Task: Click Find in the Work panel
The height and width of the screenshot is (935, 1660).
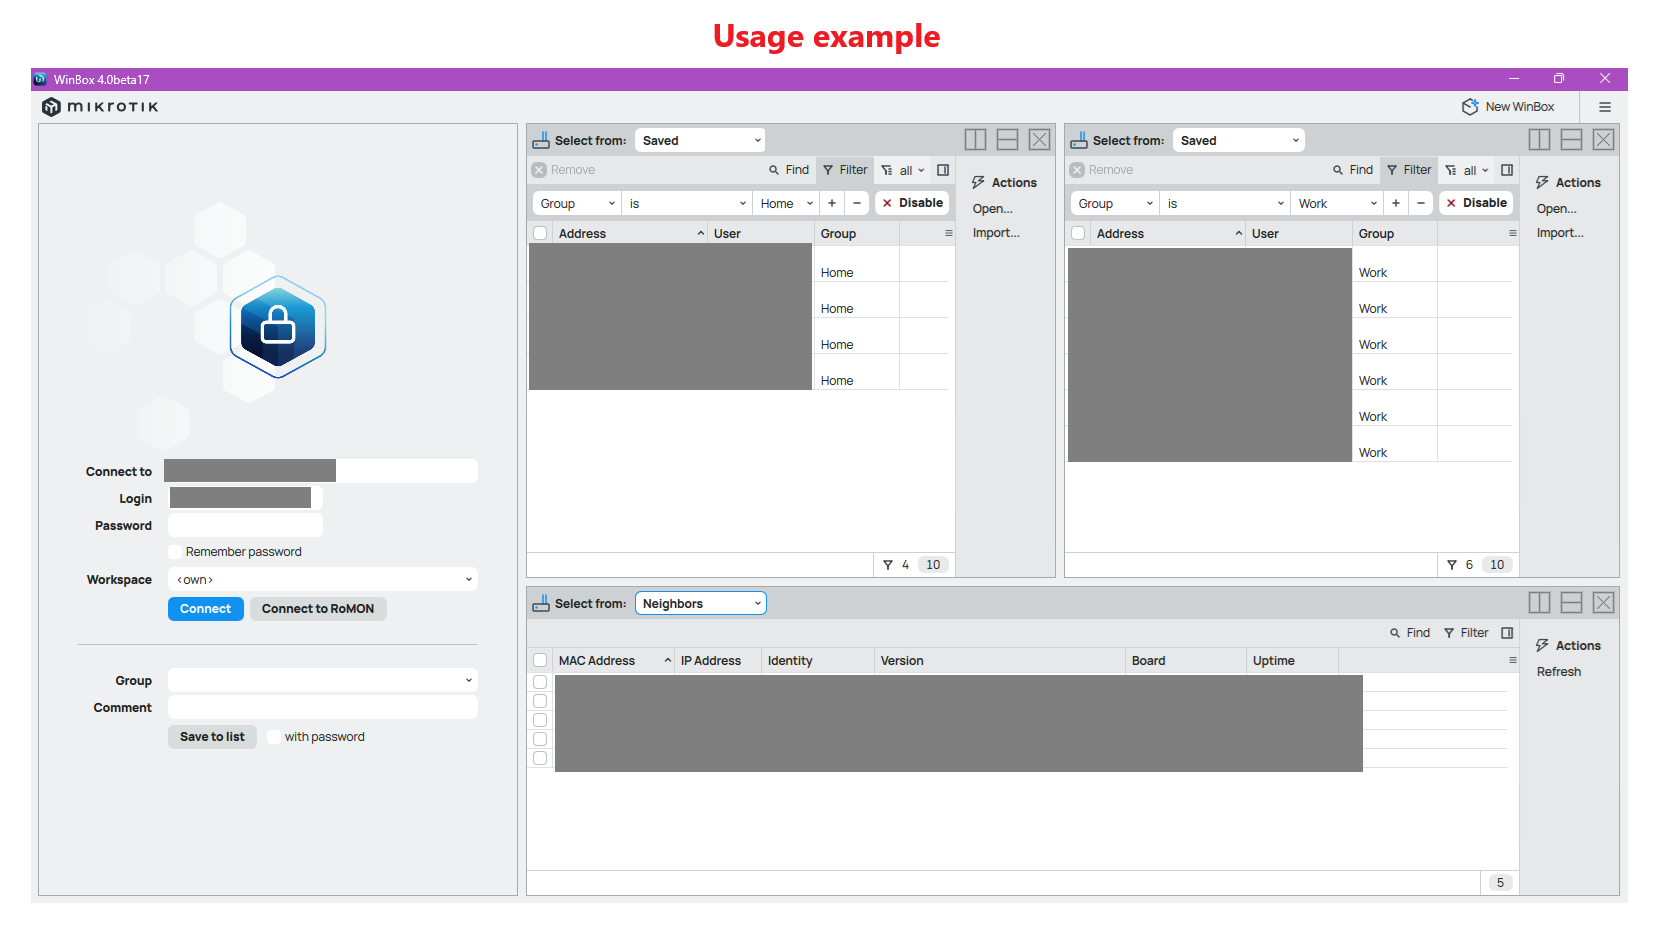Action: (x=1353, y=170)
